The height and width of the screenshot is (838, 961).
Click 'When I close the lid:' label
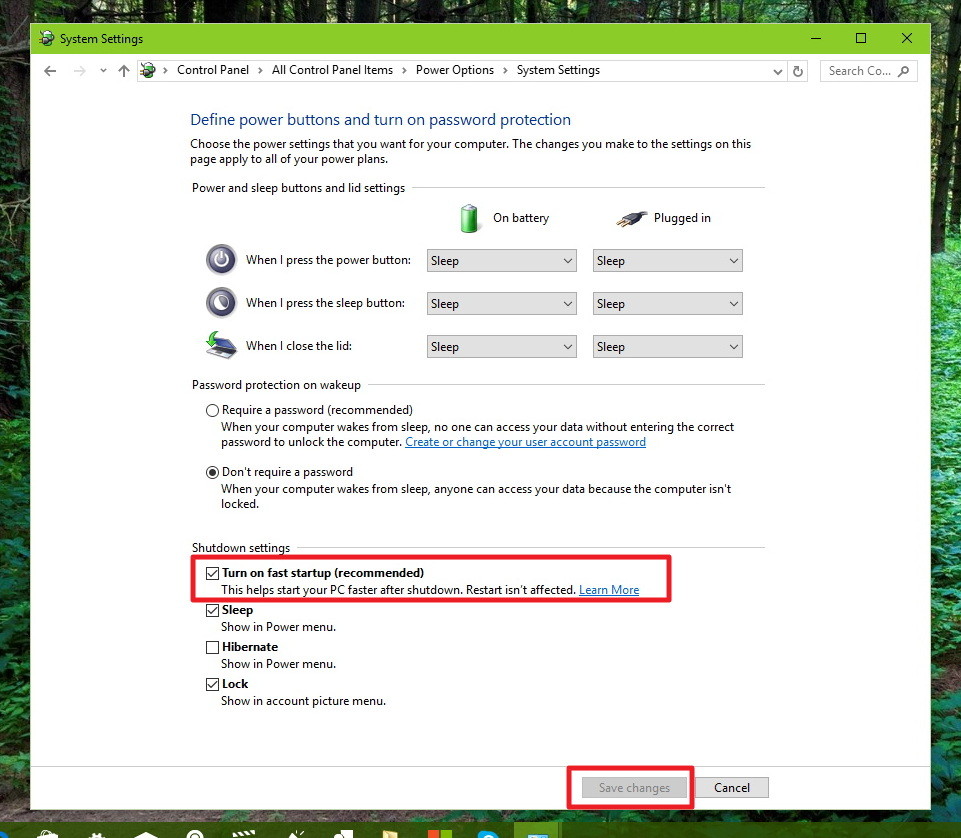[x=299, y=346]
